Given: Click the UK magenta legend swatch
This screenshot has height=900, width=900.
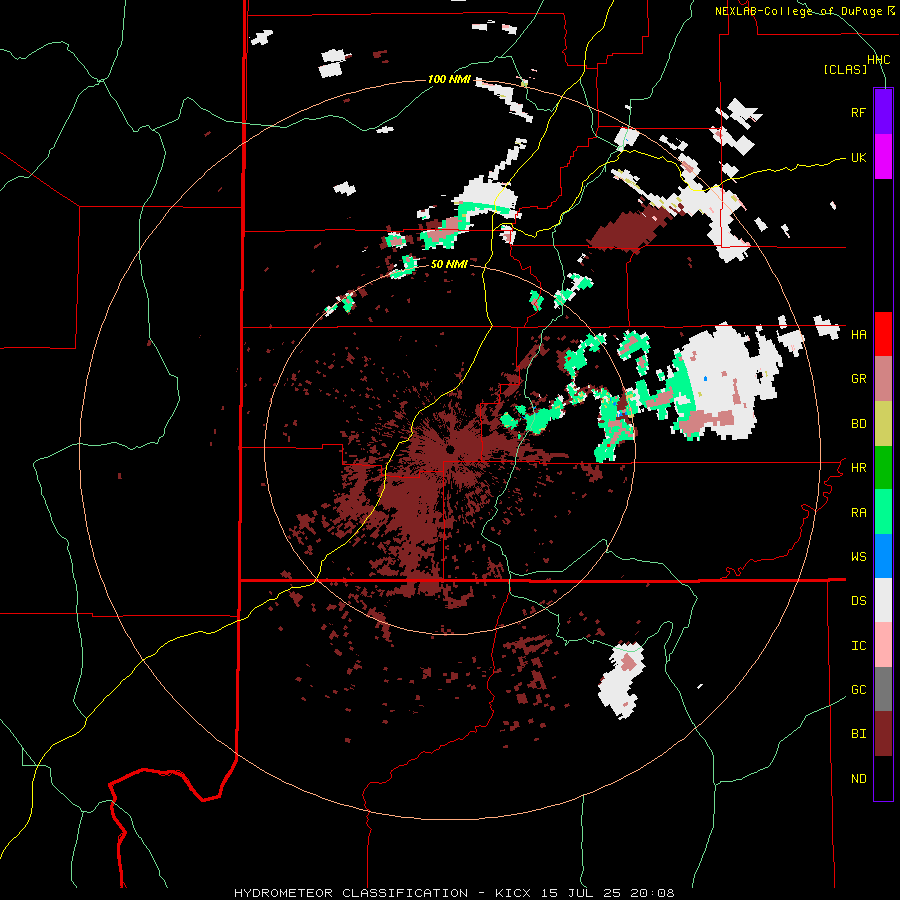Looking at the screenshot, I should click(x=883, y=157).
